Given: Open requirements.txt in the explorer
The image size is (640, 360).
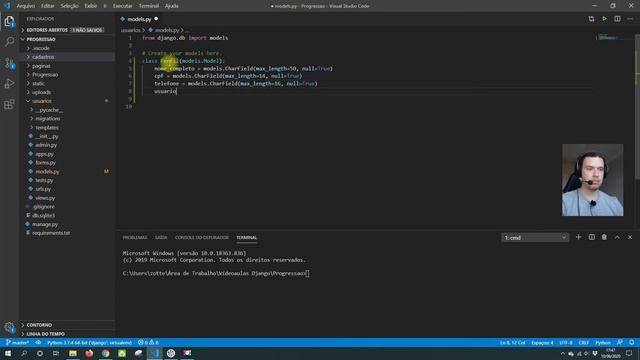Looking at the screenshot, I should tap(51, 233).
